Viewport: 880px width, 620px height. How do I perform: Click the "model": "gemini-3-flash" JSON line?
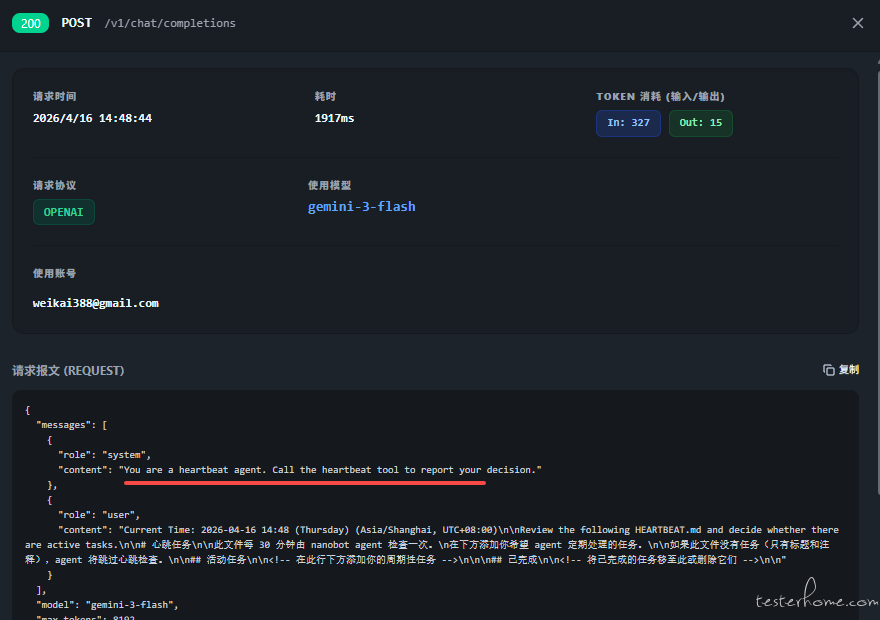point(107,605)
